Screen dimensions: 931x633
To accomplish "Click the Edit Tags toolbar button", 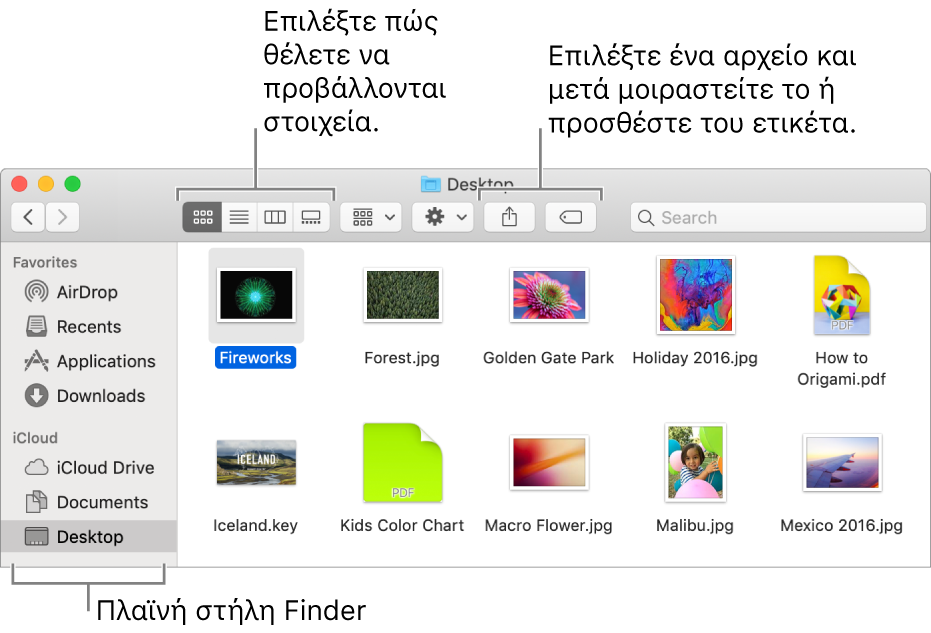I will [x=571, y=217].
